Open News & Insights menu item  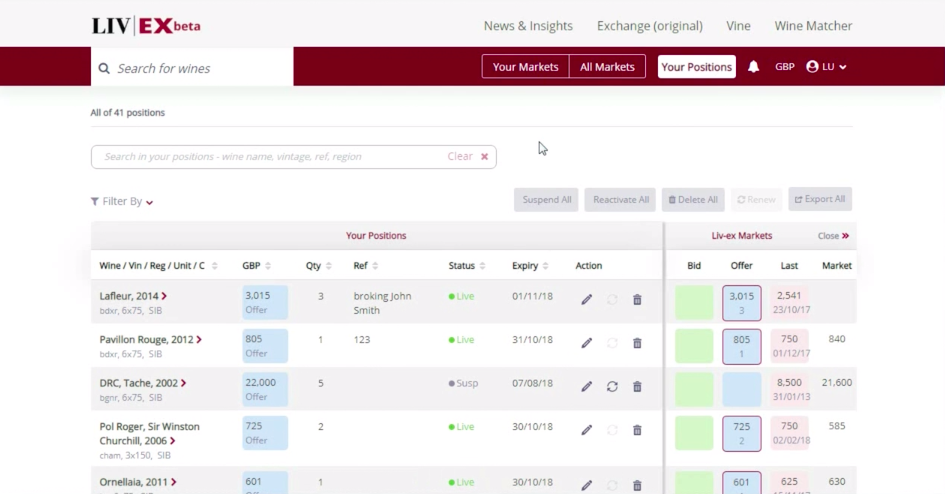pos(528,26)
